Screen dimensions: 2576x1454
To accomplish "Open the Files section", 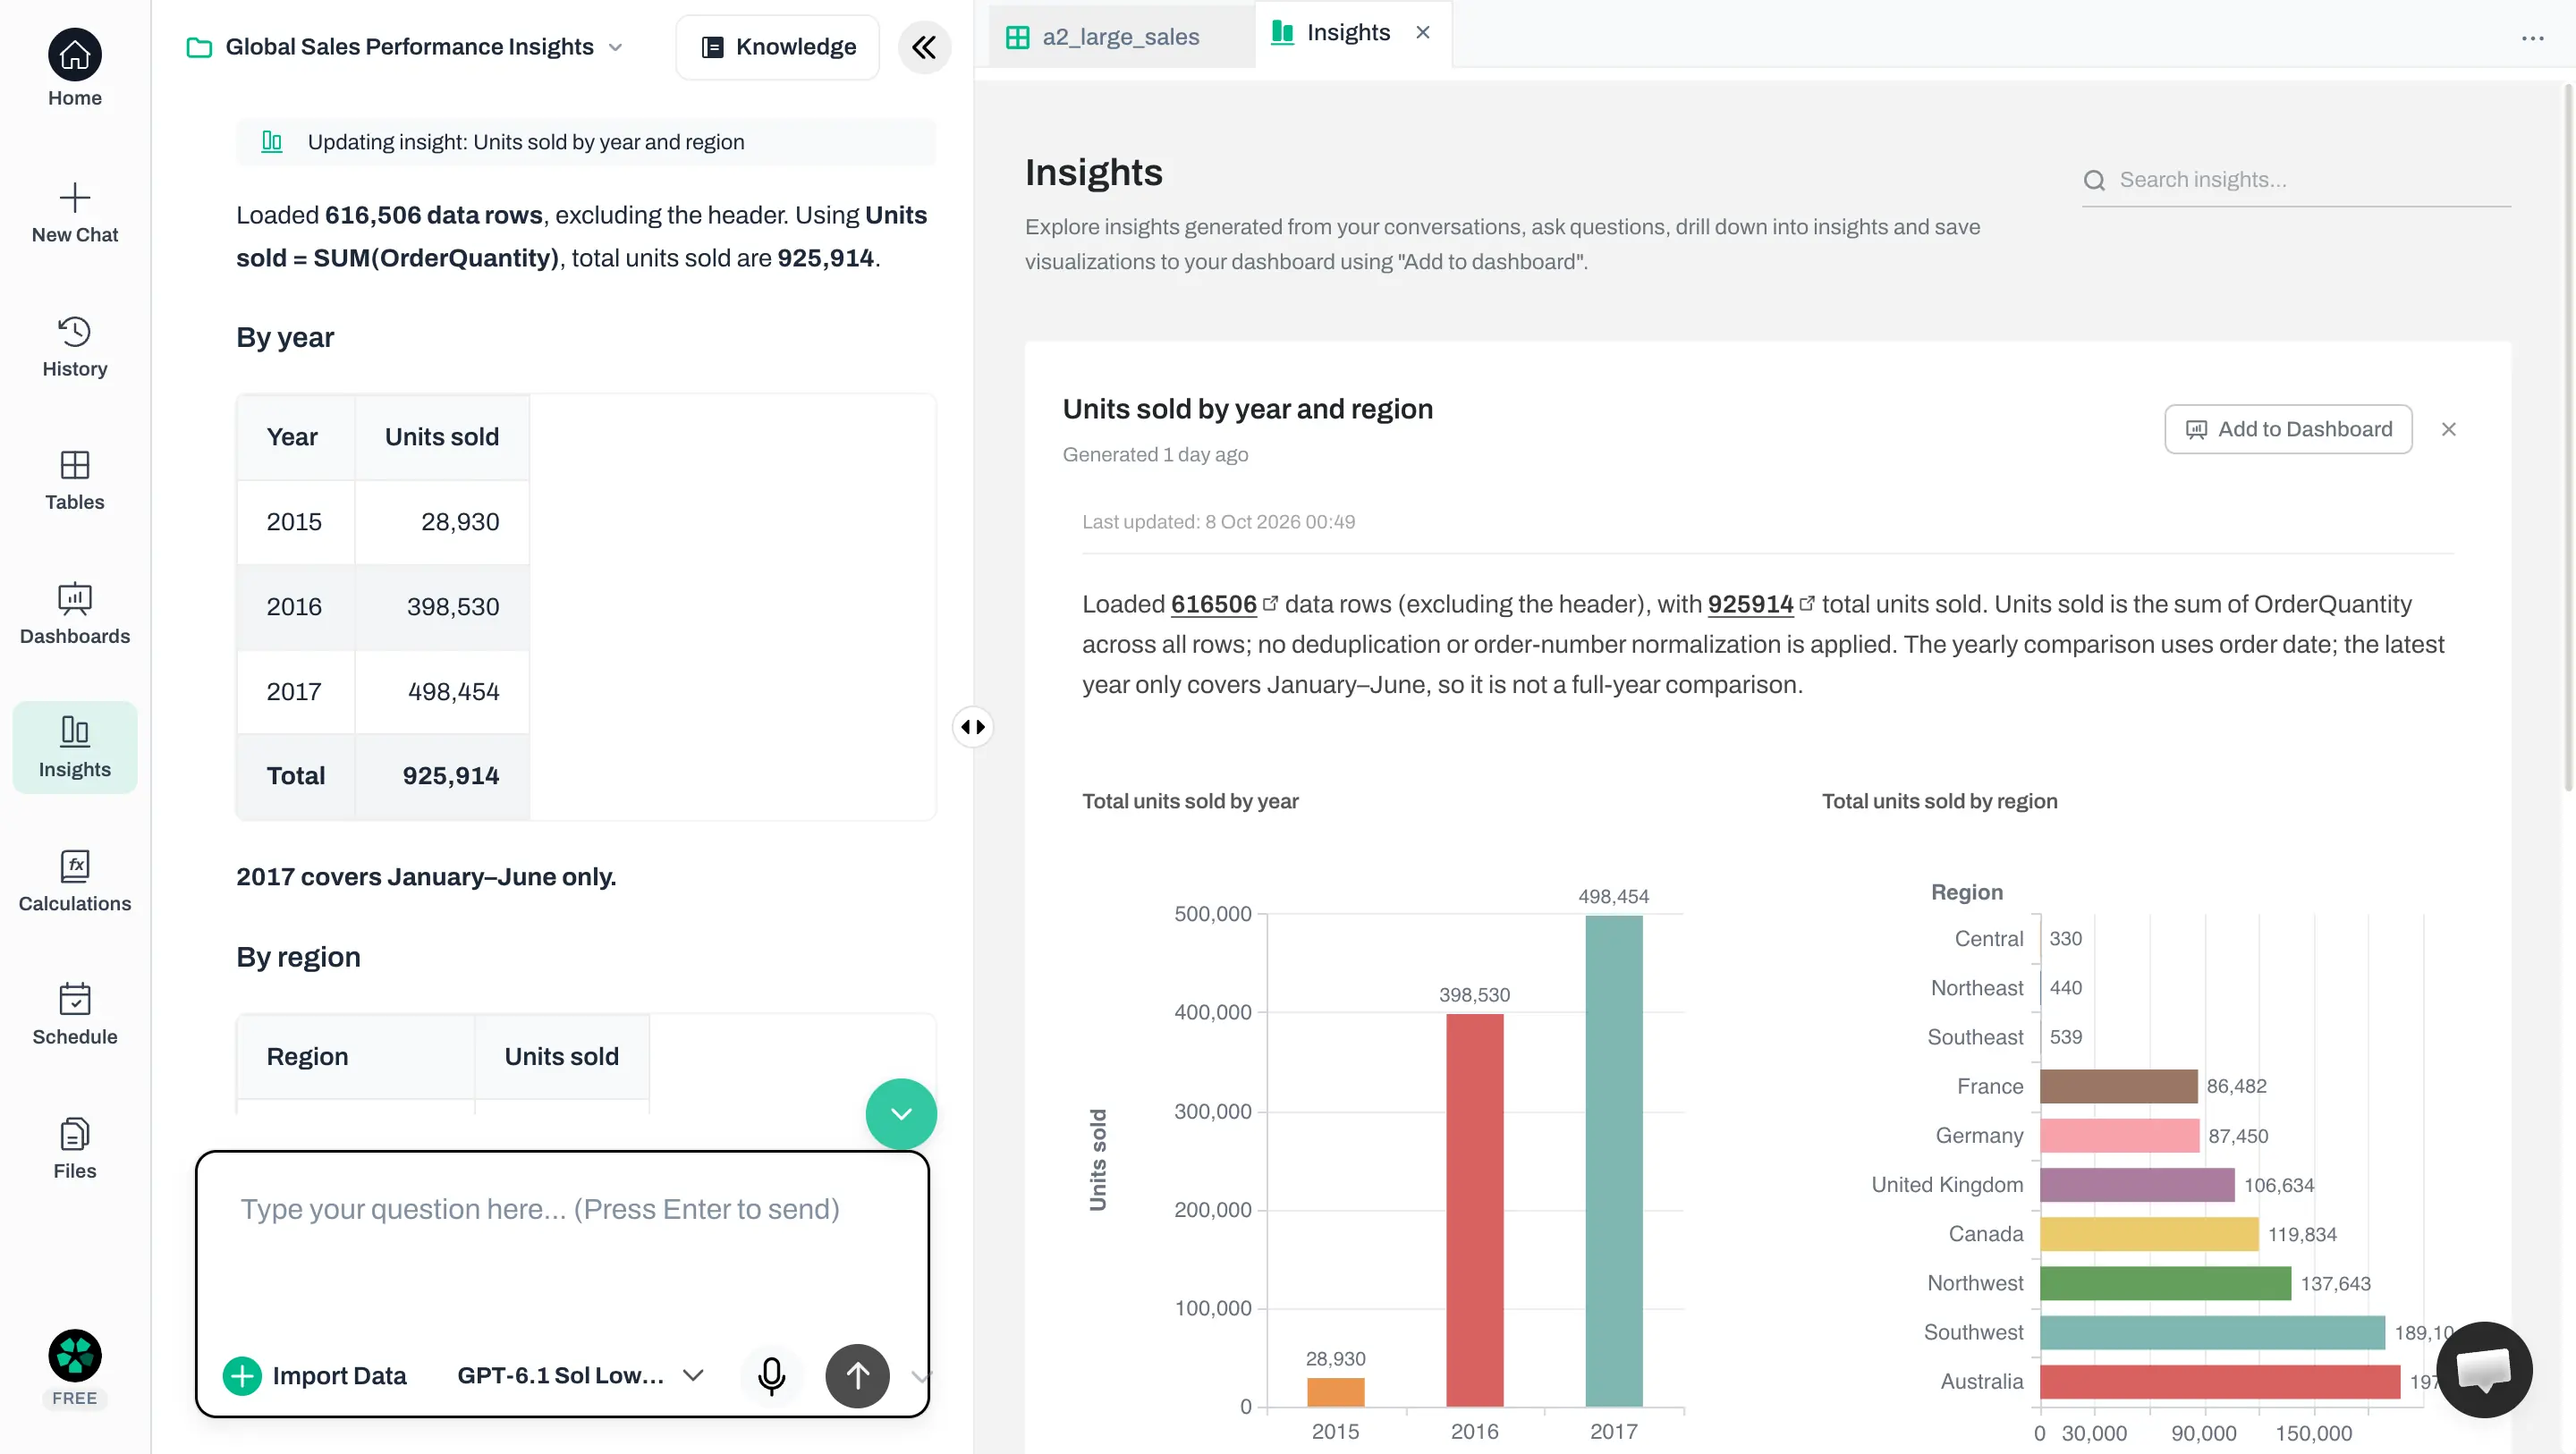I will (x=75, y=1148).
